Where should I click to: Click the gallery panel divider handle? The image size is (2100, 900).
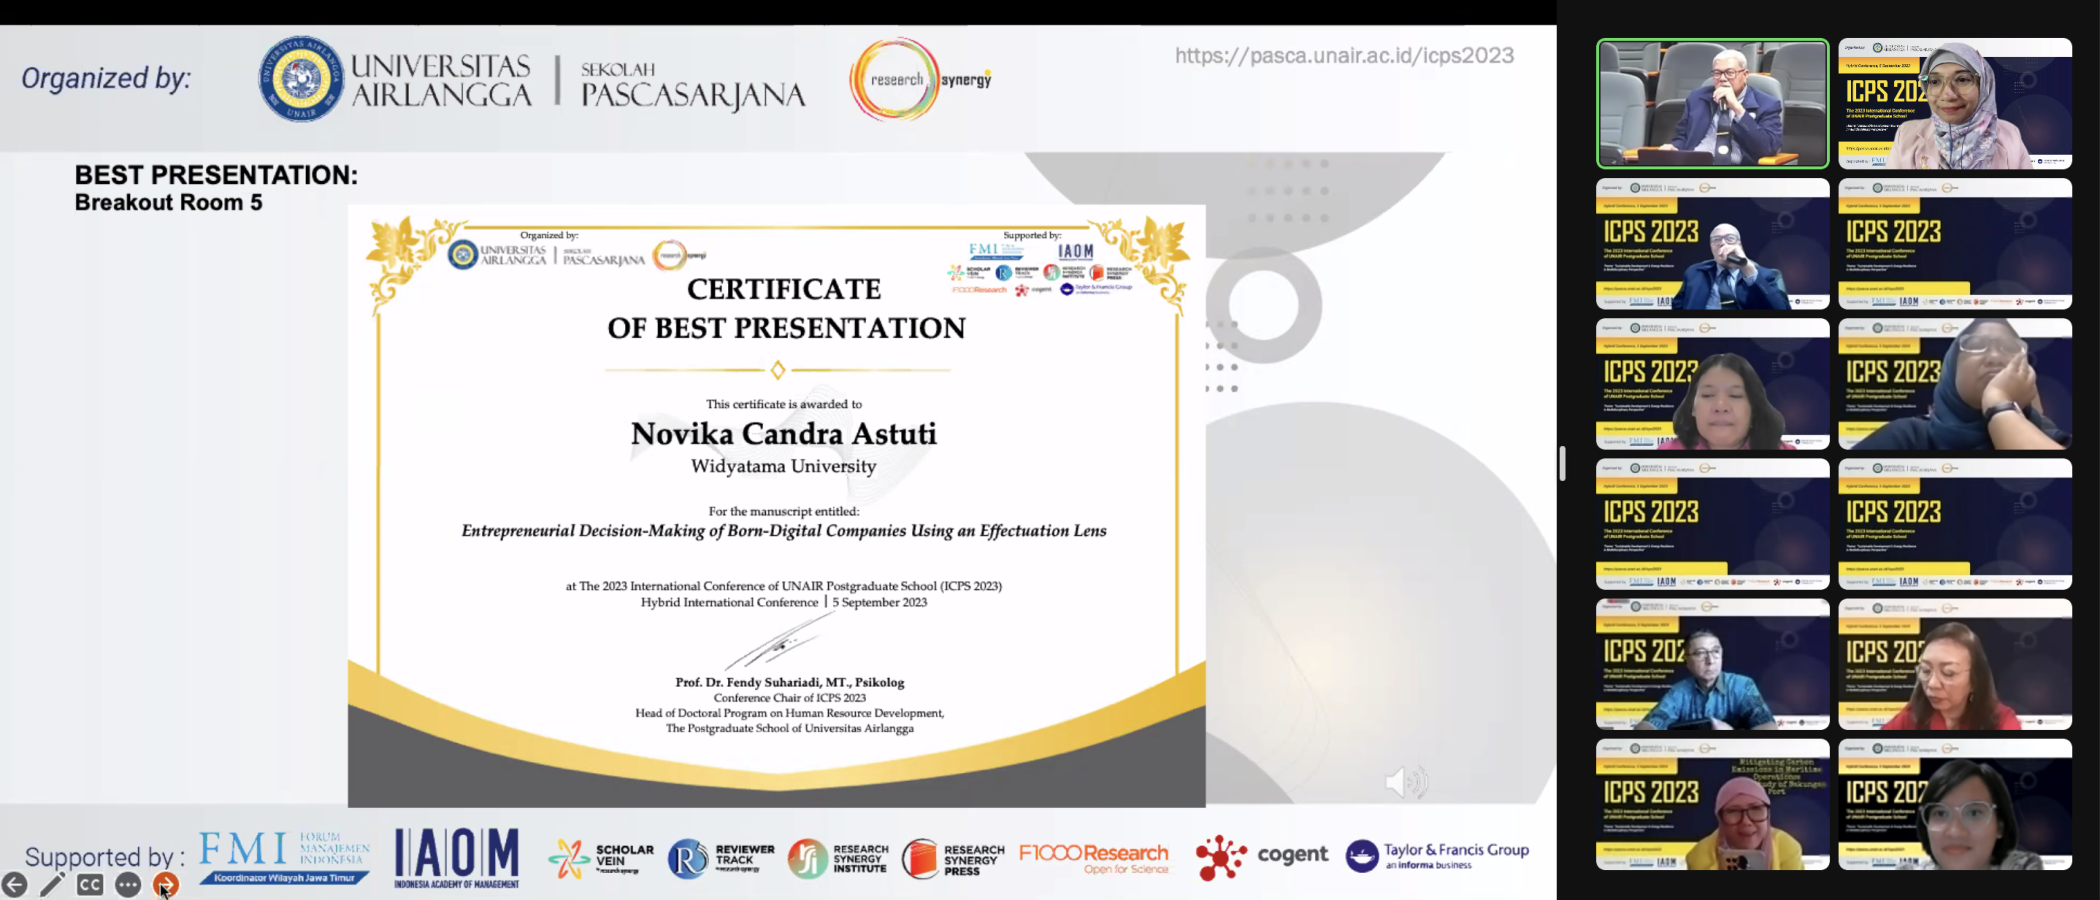[x=1562, y=463]
